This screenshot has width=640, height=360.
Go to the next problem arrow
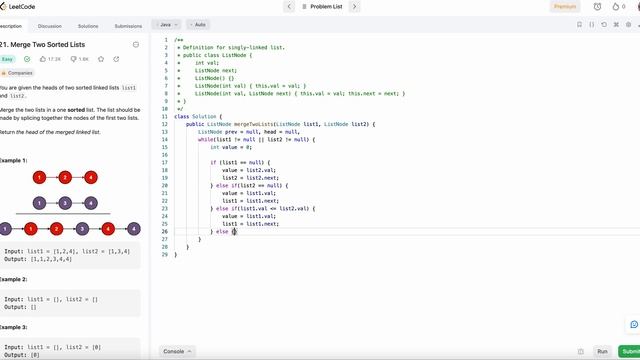coord(354,7)
